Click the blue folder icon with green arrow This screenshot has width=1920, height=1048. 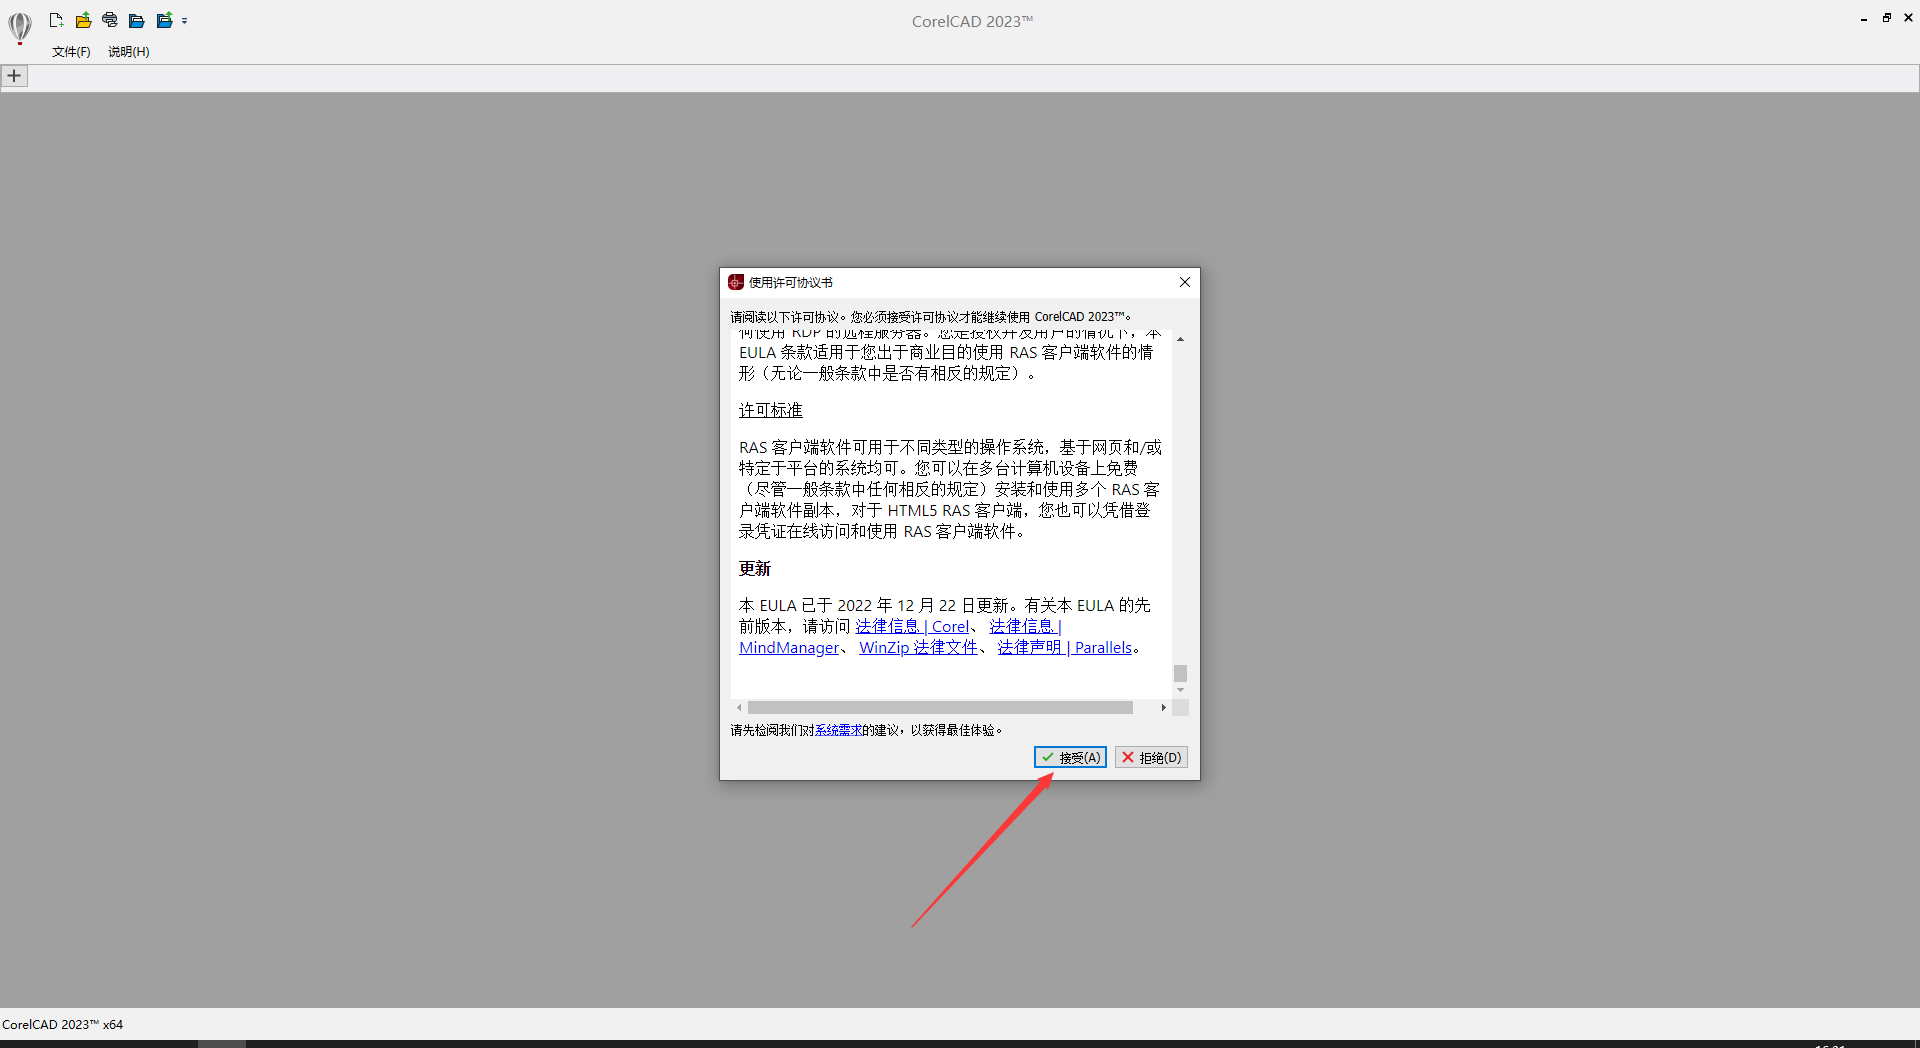pos(164,20)
